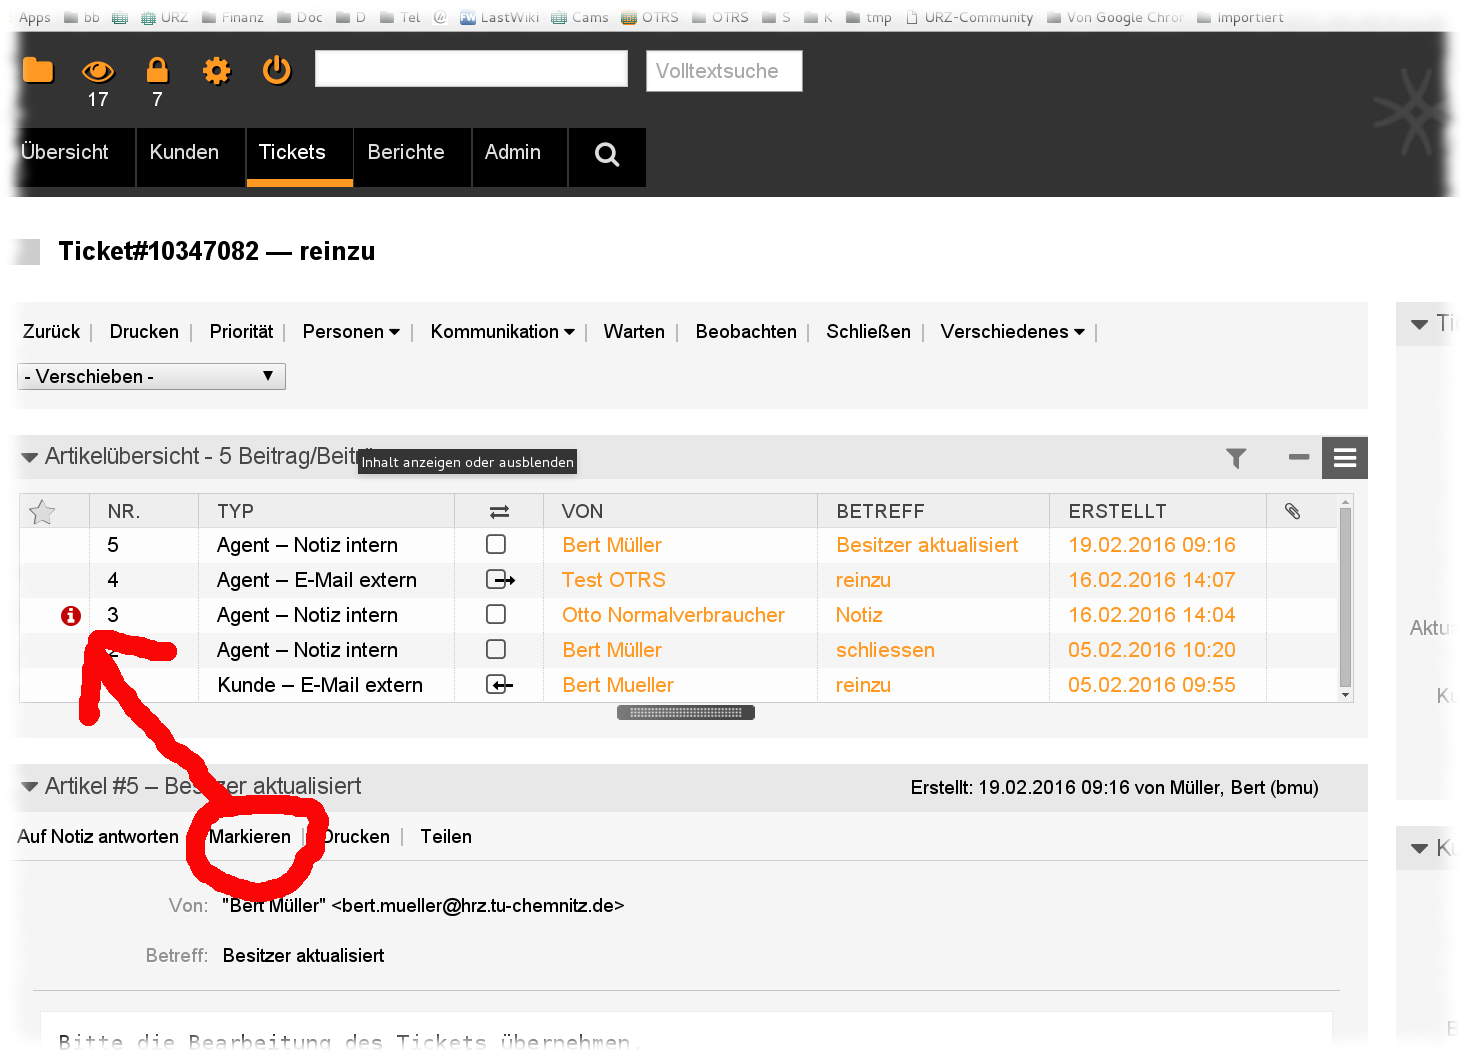
Task: Open the magnifier search icon in navigation
Action: (x=606, y=154)
